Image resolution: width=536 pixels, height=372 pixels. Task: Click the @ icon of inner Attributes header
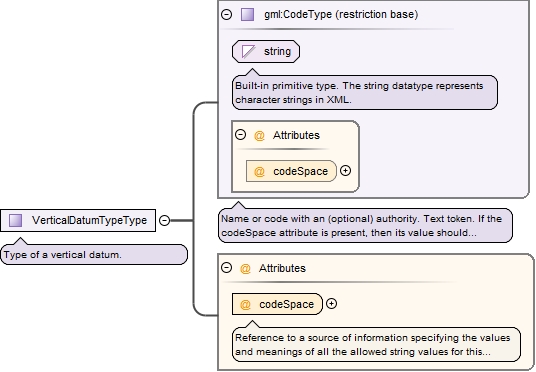[x=259, y=135]
